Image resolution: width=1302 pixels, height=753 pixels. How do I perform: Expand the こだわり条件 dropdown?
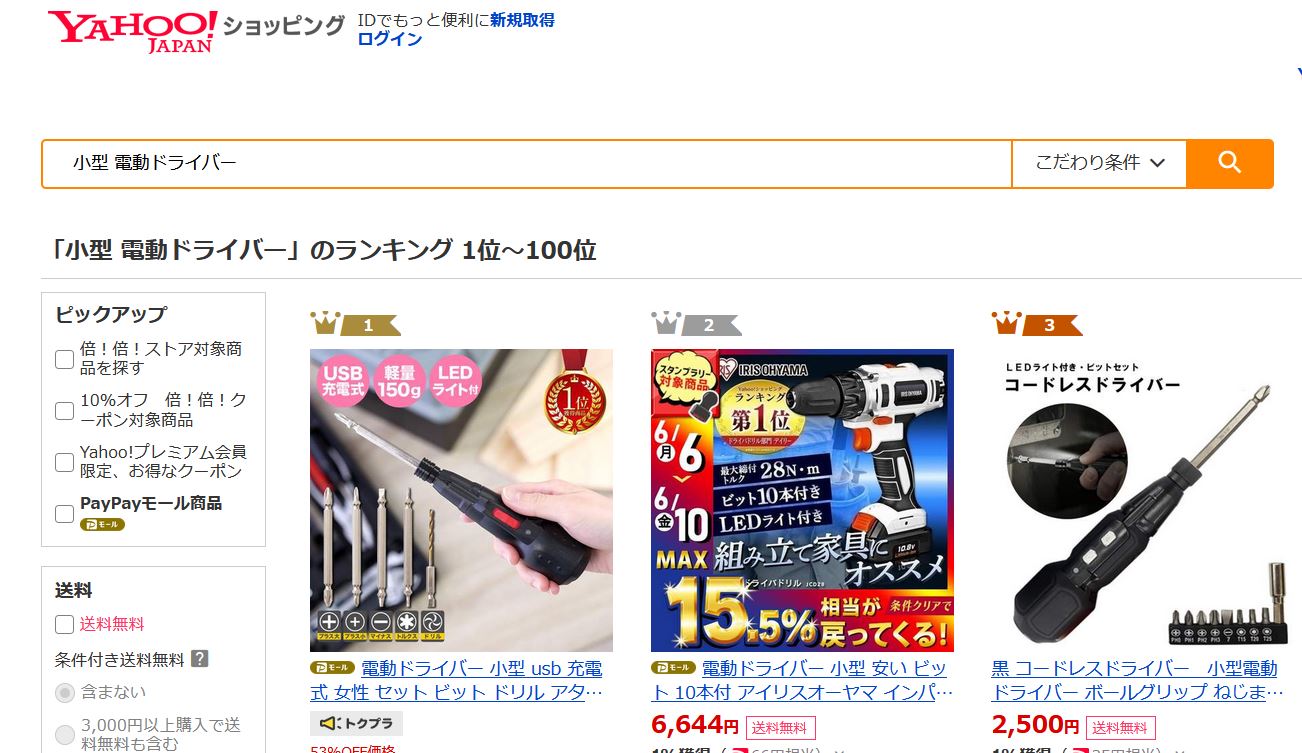[1099, 163]
